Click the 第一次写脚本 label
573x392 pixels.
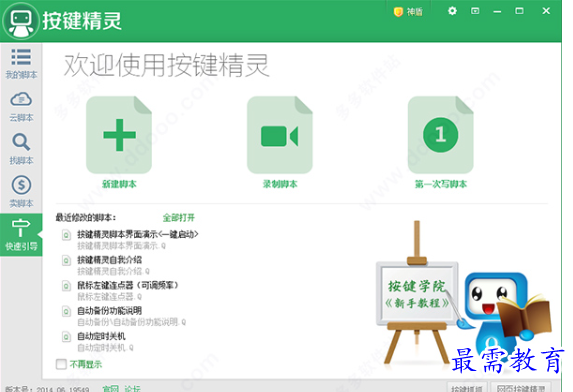tap(441, 184)
